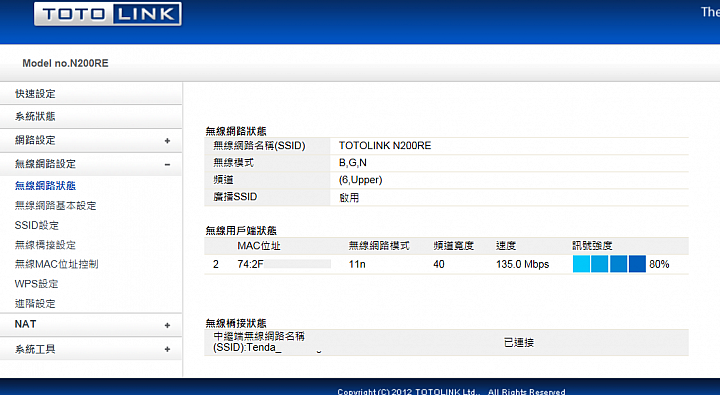Screen dimensions: 720x395
Task: Click Model no.N200RE label
Action: 65,63
